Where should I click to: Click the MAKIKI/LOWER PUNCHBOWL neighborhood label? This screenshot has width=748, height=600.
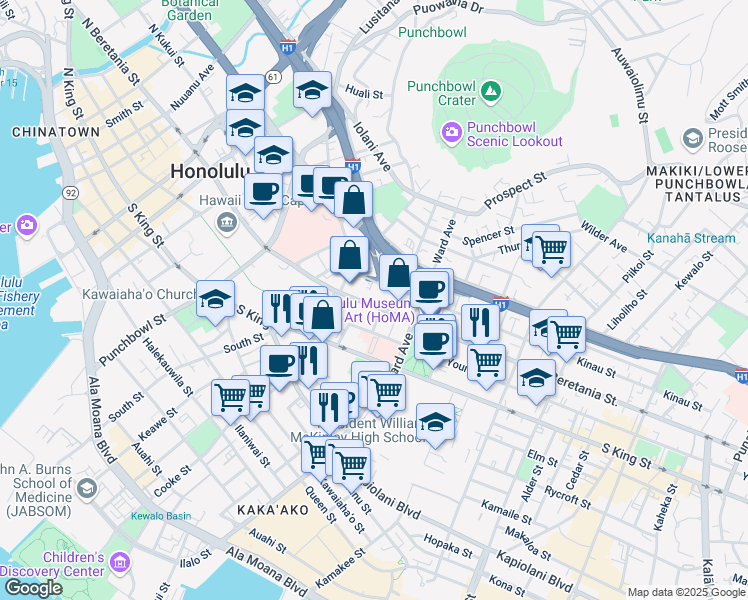[x=697, y=184]
